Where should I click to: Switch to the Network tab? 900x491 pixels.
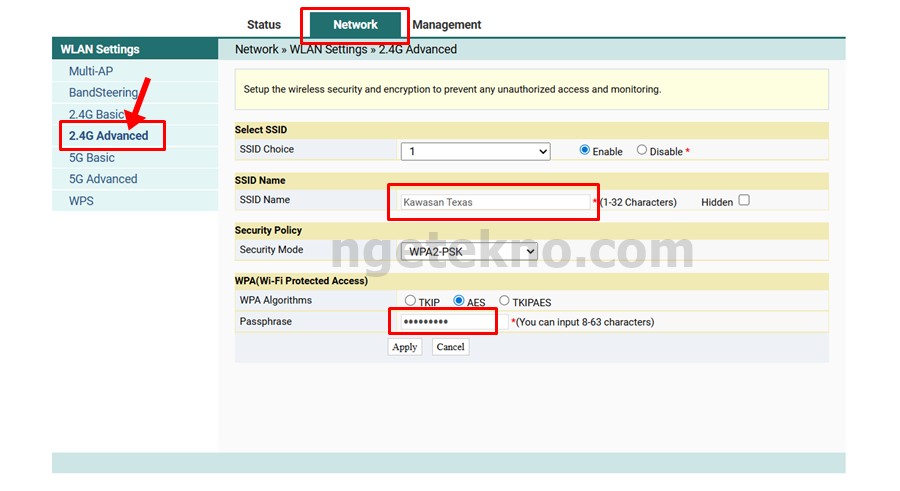[x=355, y=25]
